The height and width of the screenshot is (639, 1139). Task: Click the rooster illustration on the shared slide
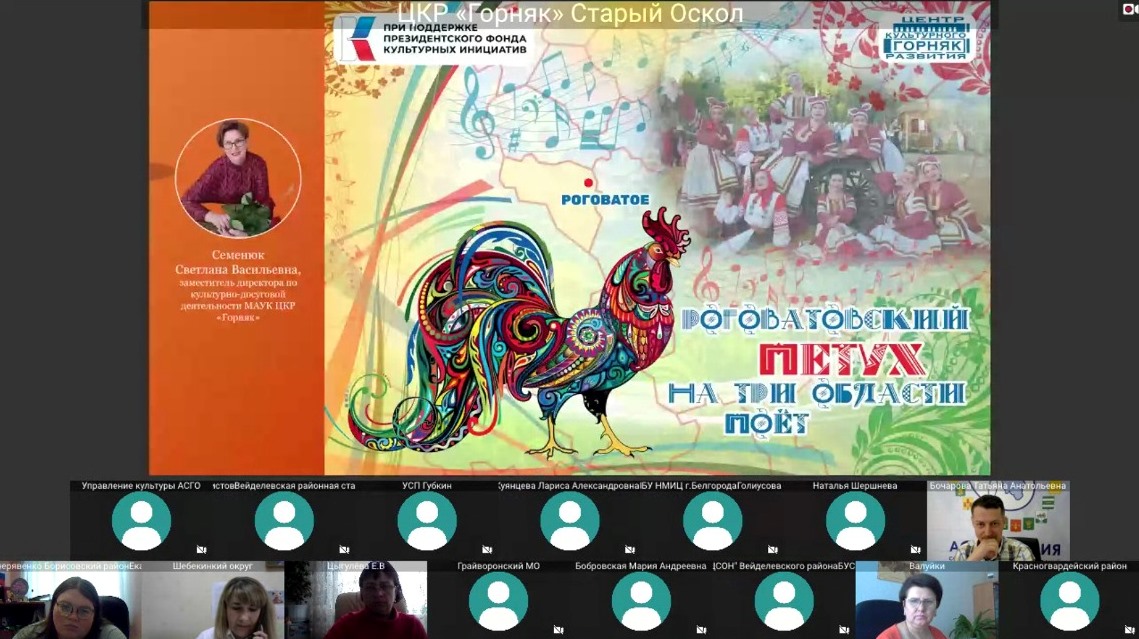coord(520,334)
